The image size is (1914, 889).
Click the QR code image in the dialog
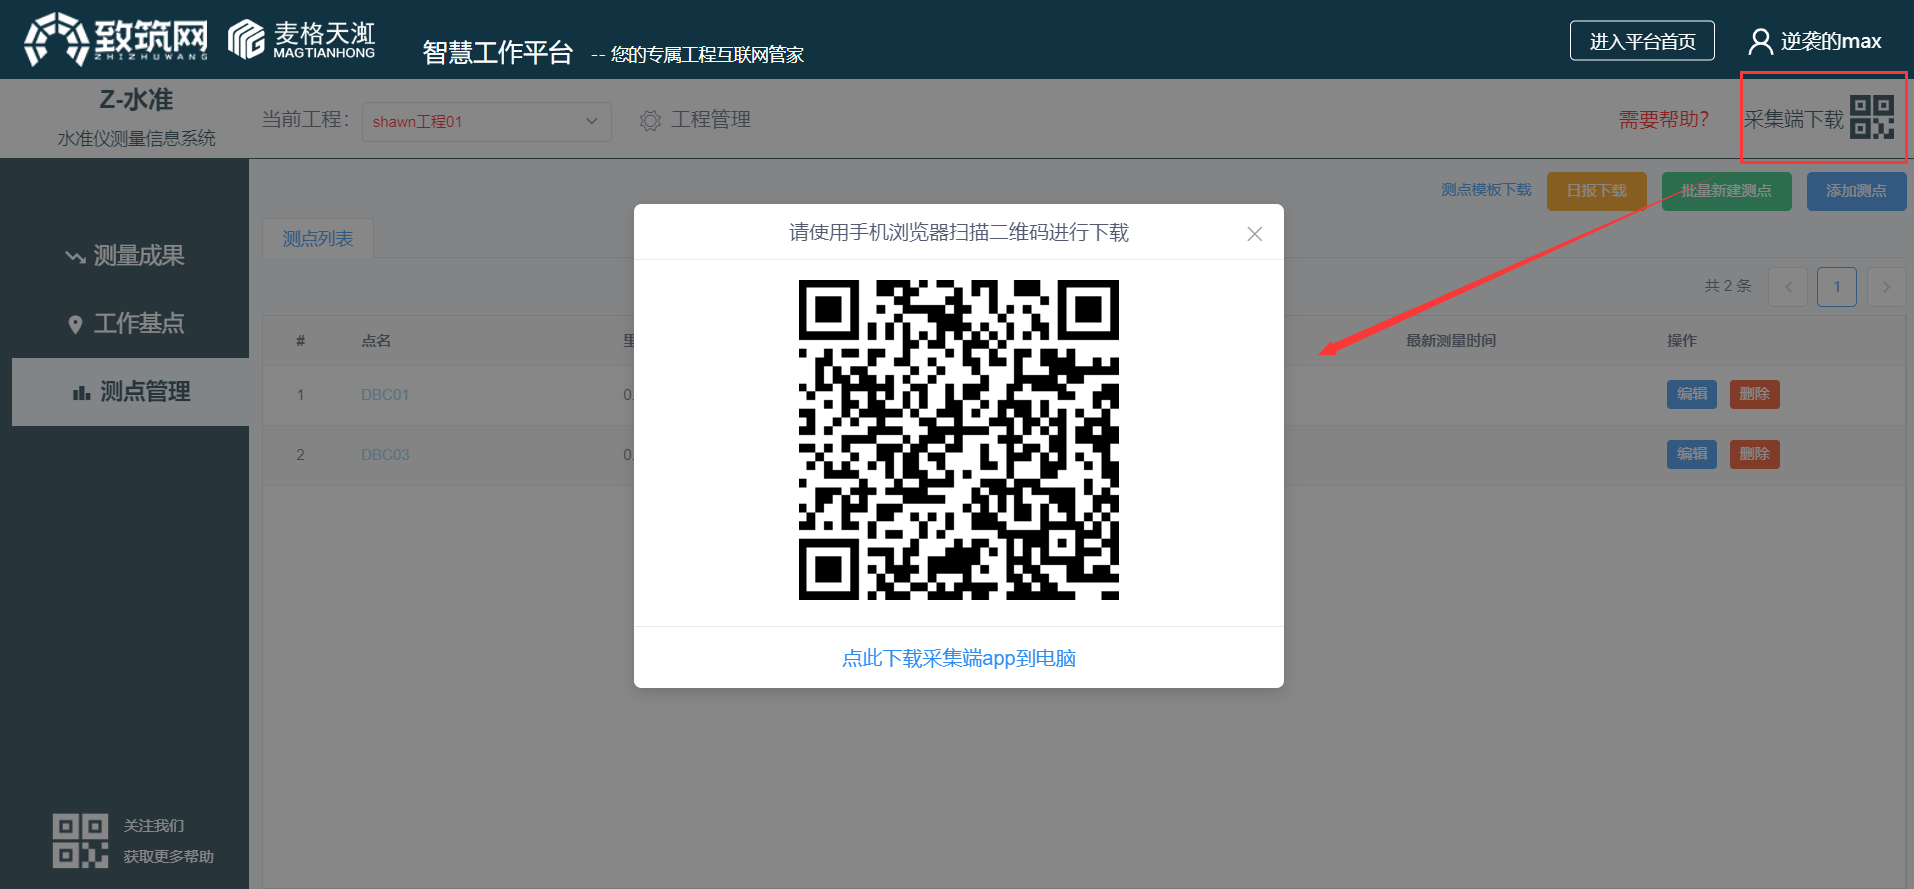coord(959,440)
